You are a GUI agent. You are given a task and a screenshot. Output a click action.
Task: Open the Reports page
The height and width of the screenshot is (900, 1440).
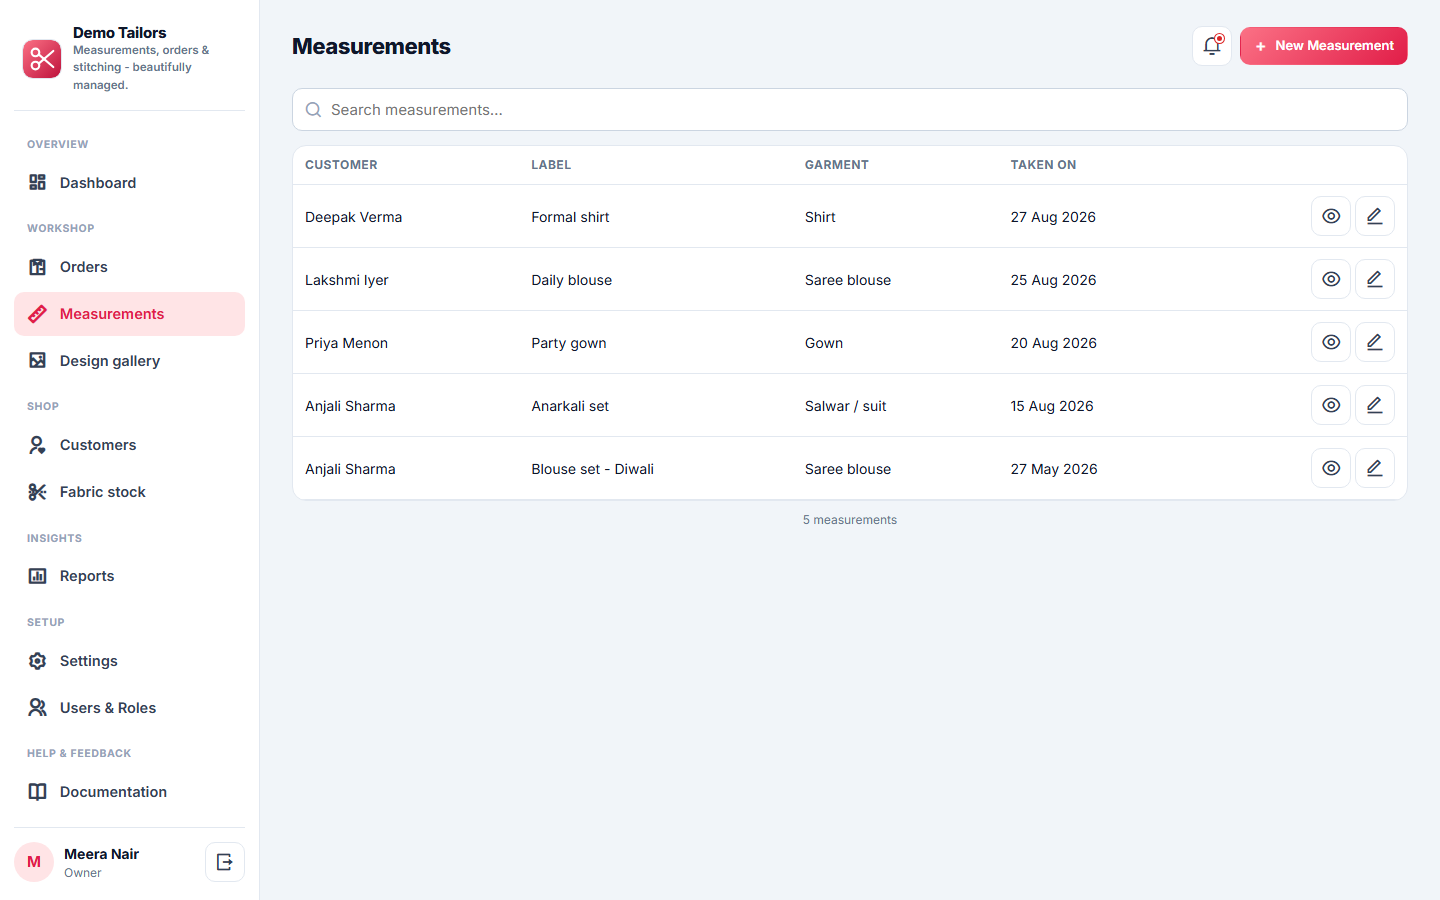129,576
